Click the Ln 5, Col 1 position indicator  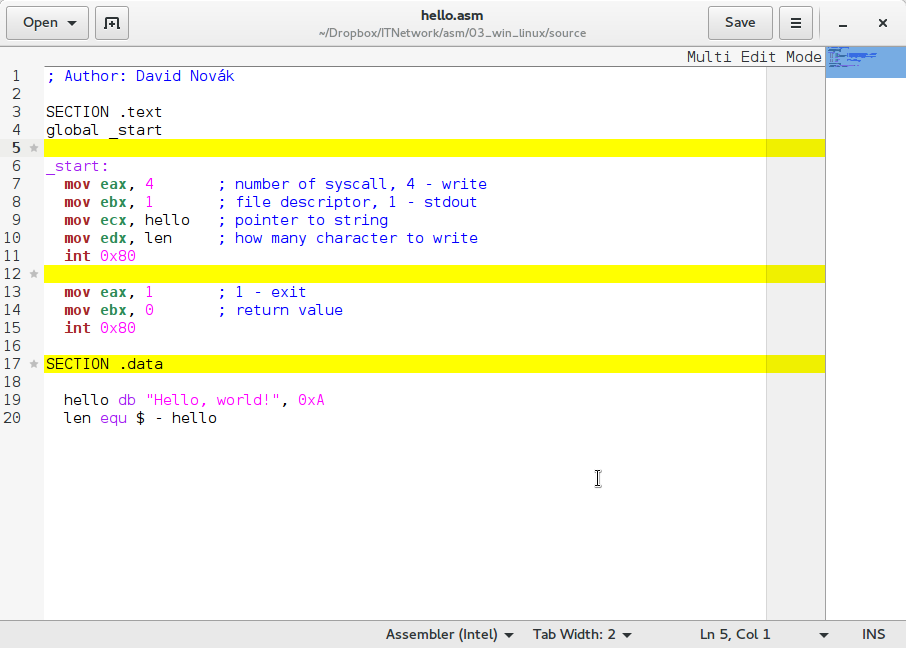735,634
